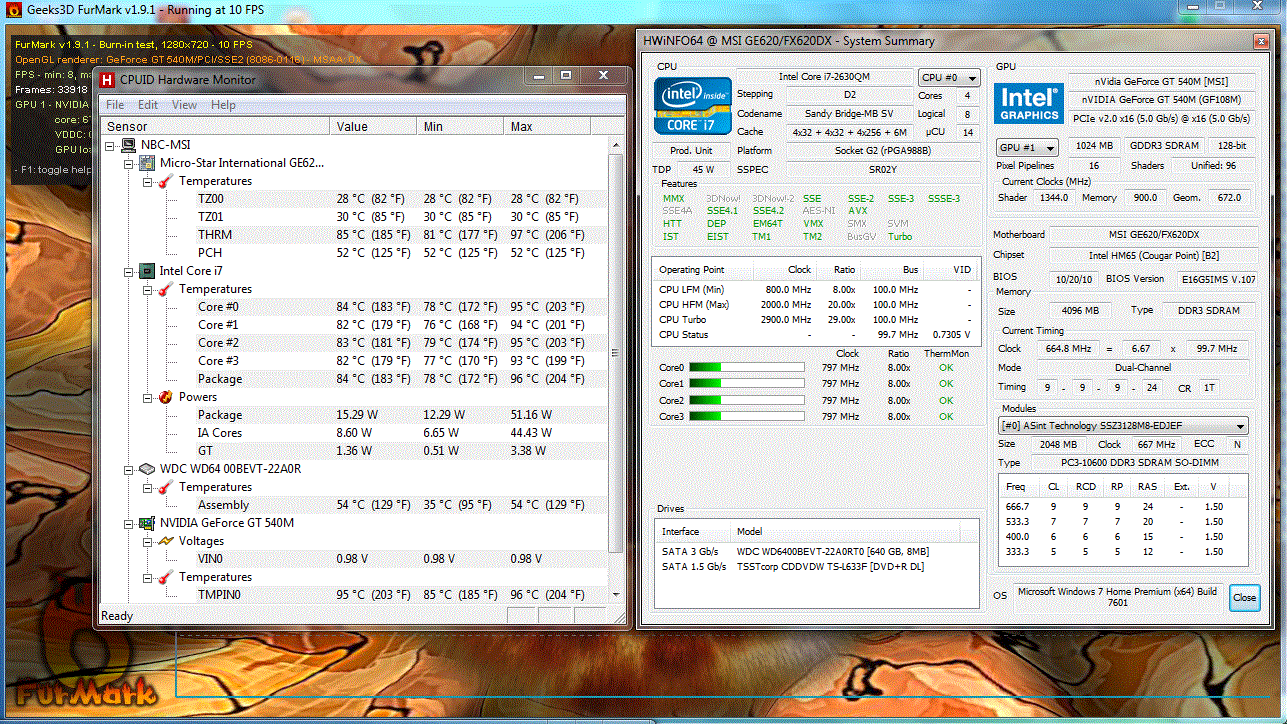Click the NVIDIA GeForce GT 540M card icon in the tree
1287x724 pixels.
(x=147, y=523)
